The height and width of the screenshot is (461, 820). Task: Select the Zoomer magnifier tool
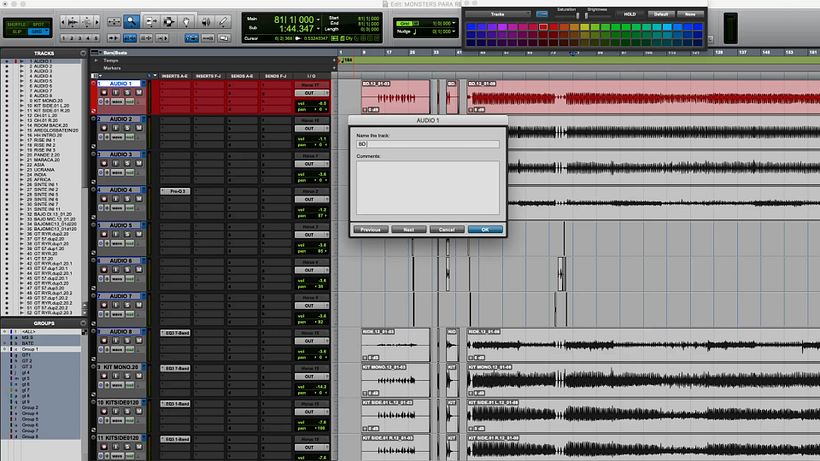(131, 21)
